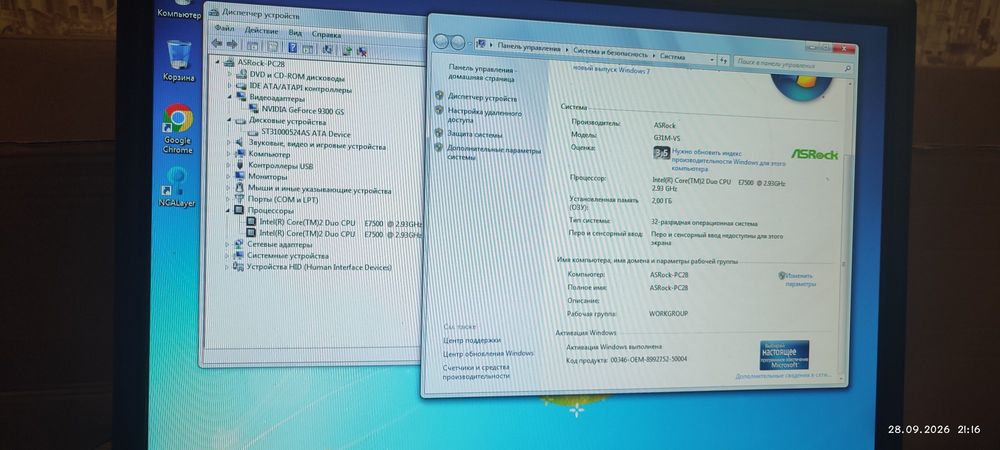The height and width of the screenshot is (450, 1000).
Task: Click DVD и CD-ROM дисководы drive icon
Action: (x=242, y=75)
